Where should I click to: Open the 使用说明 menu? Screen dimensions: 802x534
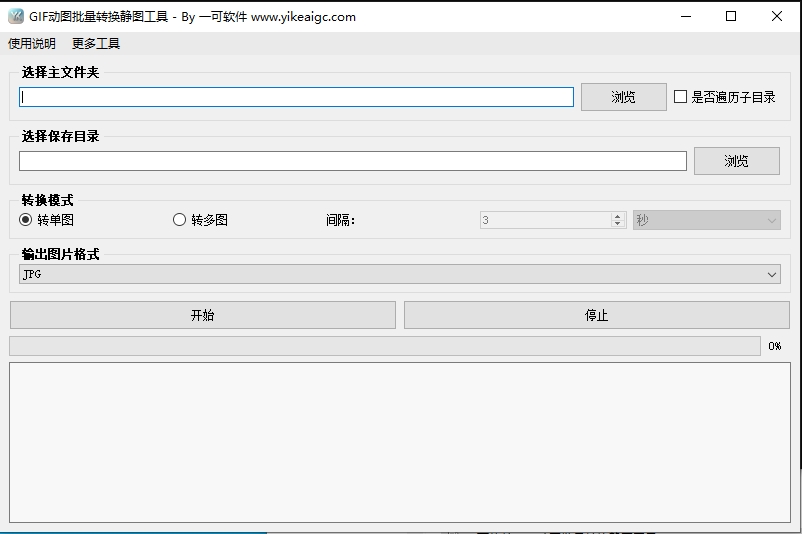coord(32,43)
